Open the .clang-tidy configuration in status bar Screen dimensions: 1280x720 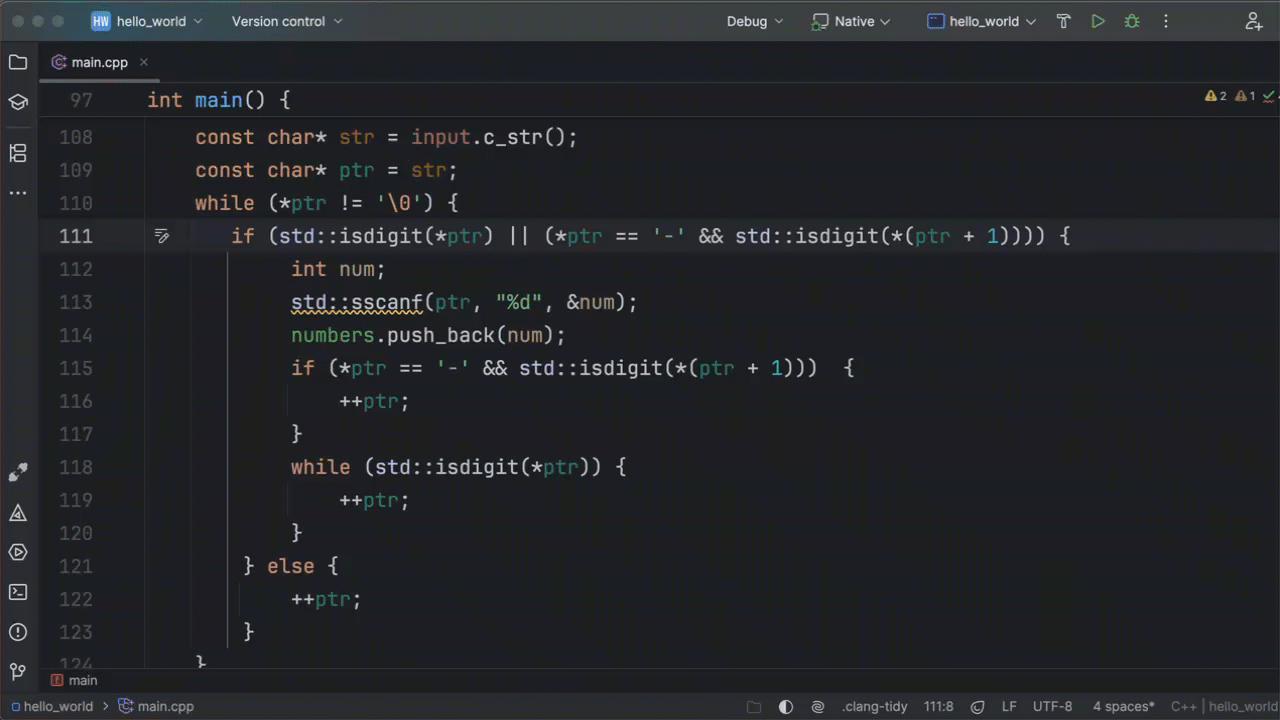875,706
